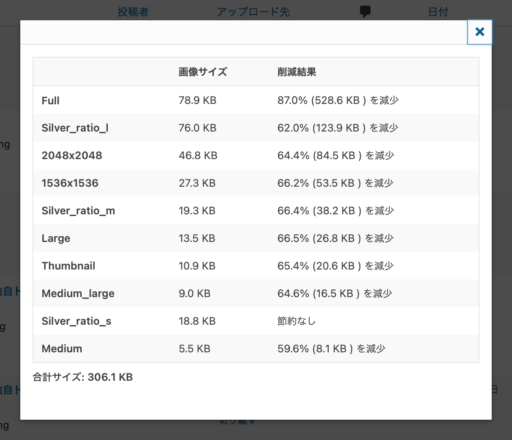Select the 78.9 KB size value
This screenshot has width=512, height=440.
click(197, 100)
